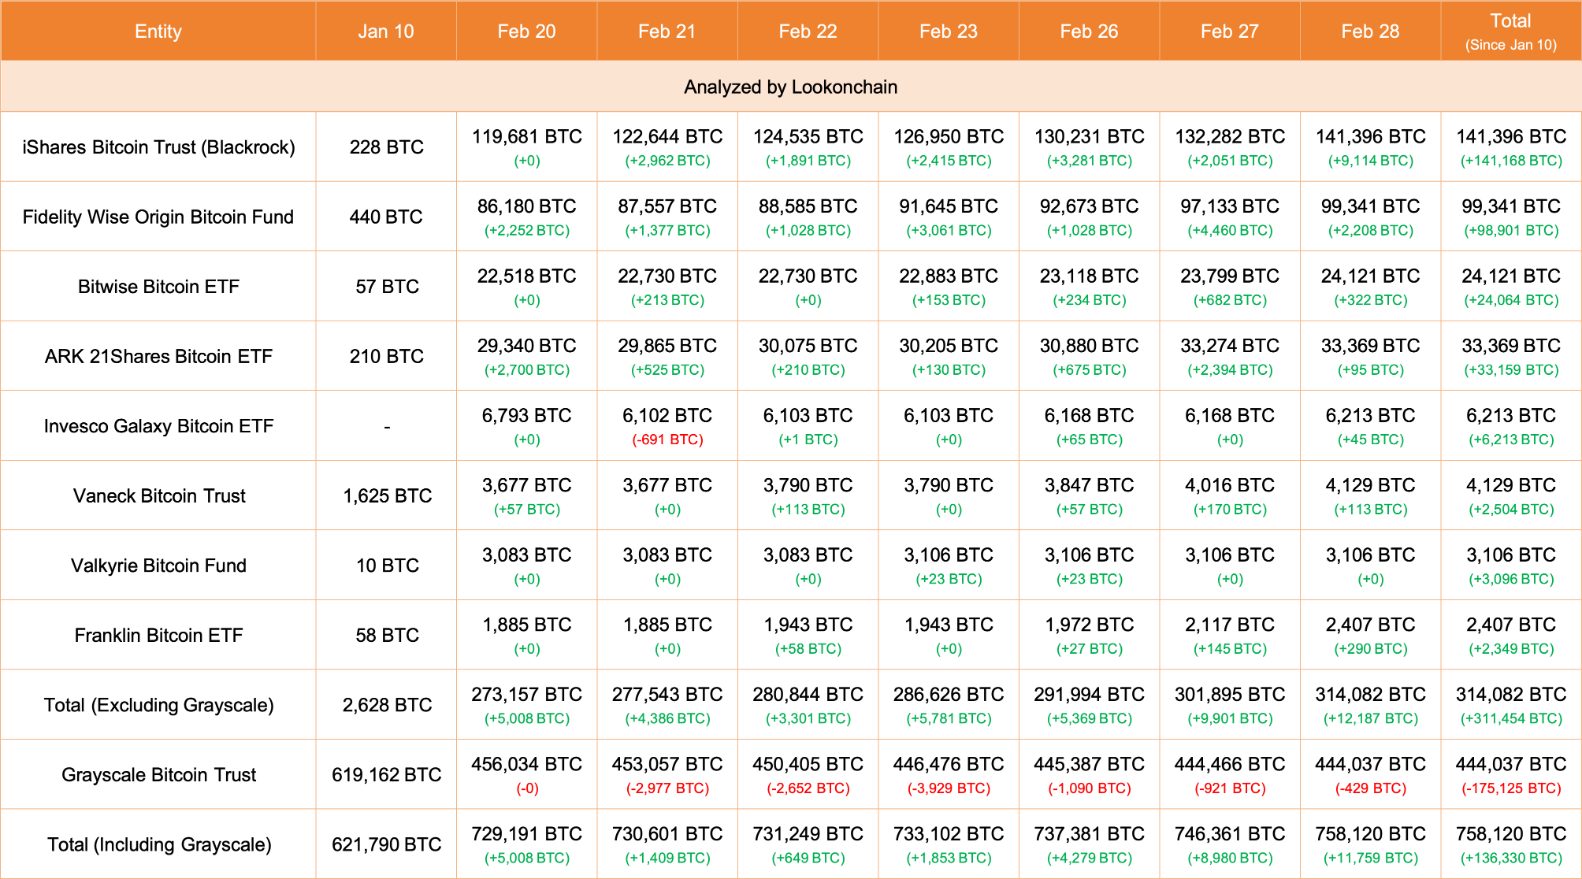Image resolution: width=1582 pixels, height=879 pixels.
Task: Click the 619,162 BTC Grayscale Jan 10 cell
Action: coord(386,775)
